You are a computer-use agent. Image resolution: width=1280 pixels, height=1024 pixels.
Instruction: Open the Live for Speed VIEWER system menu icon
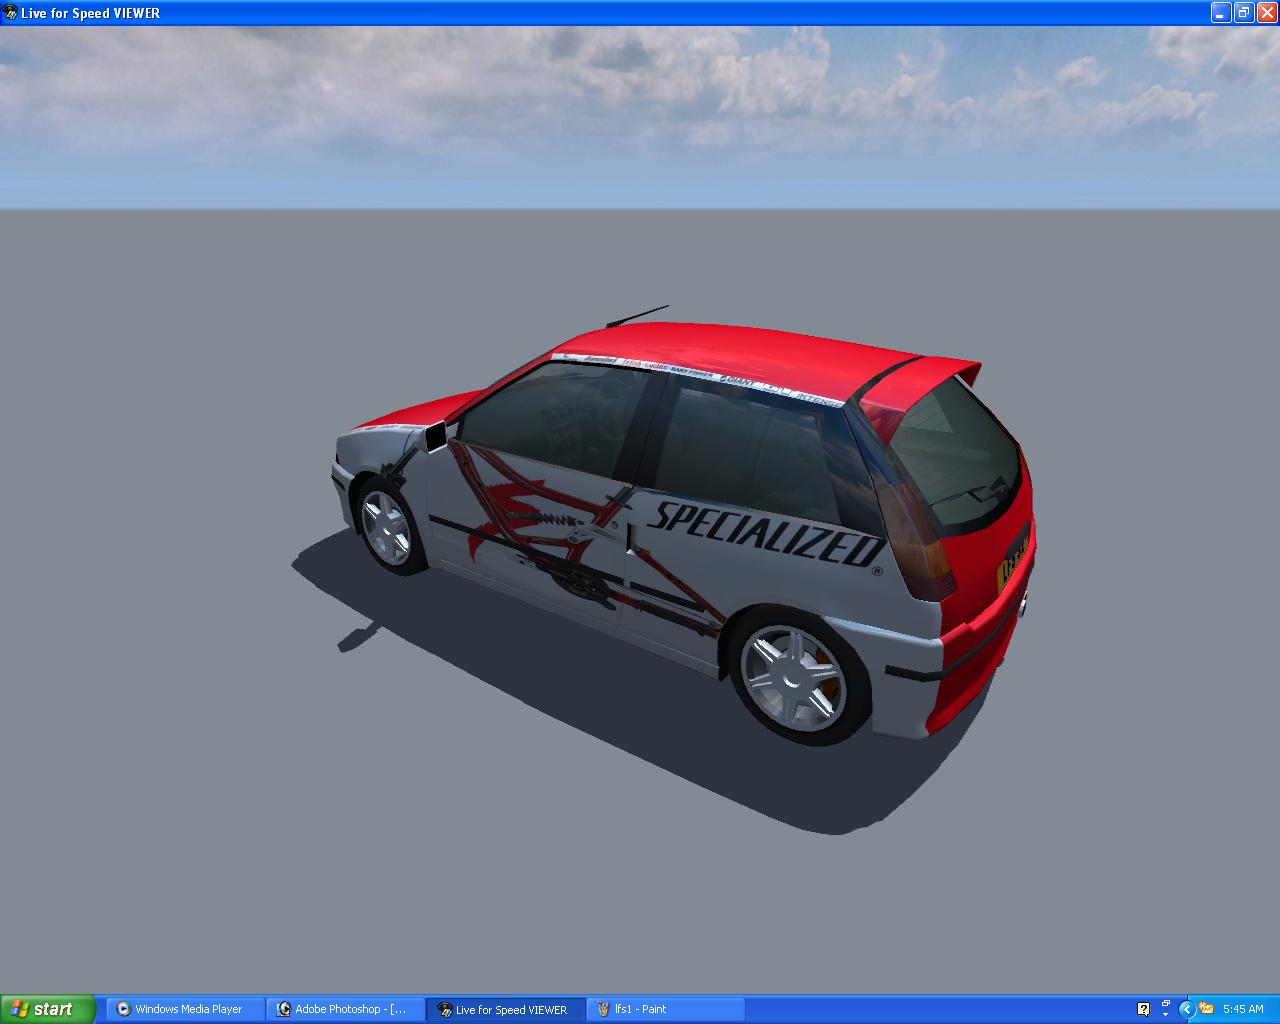(11, 13)
